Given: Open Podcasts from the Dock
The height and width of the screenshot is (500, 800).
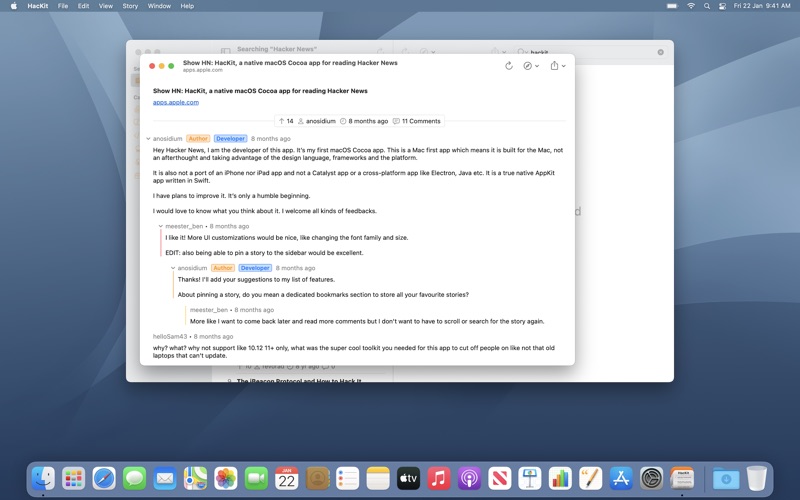Looking at the screenshot, I should (x=469, y=479).
